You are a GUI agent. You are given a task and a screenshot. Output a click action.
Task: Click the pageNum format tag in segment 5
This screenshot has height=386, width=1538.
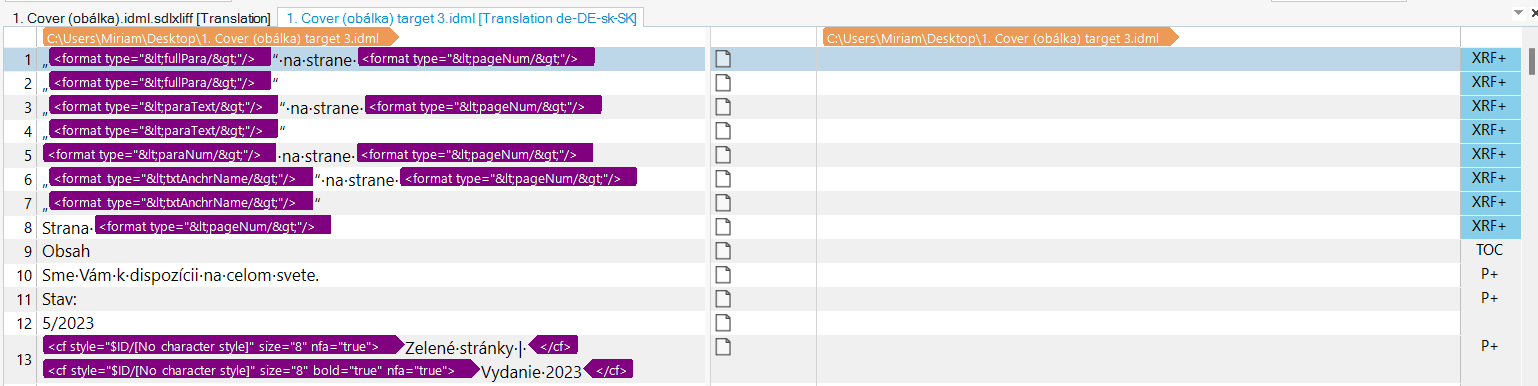click(x=475, y=153)
